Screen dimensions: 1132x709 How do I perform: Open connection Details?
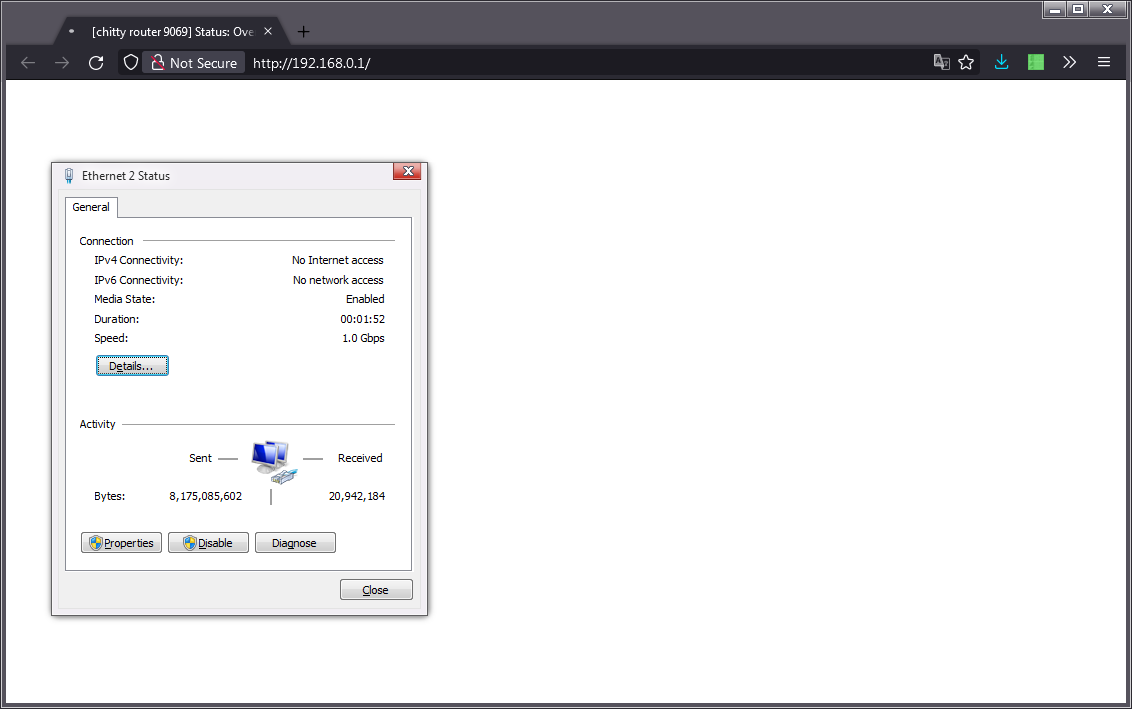pos(132,366)
